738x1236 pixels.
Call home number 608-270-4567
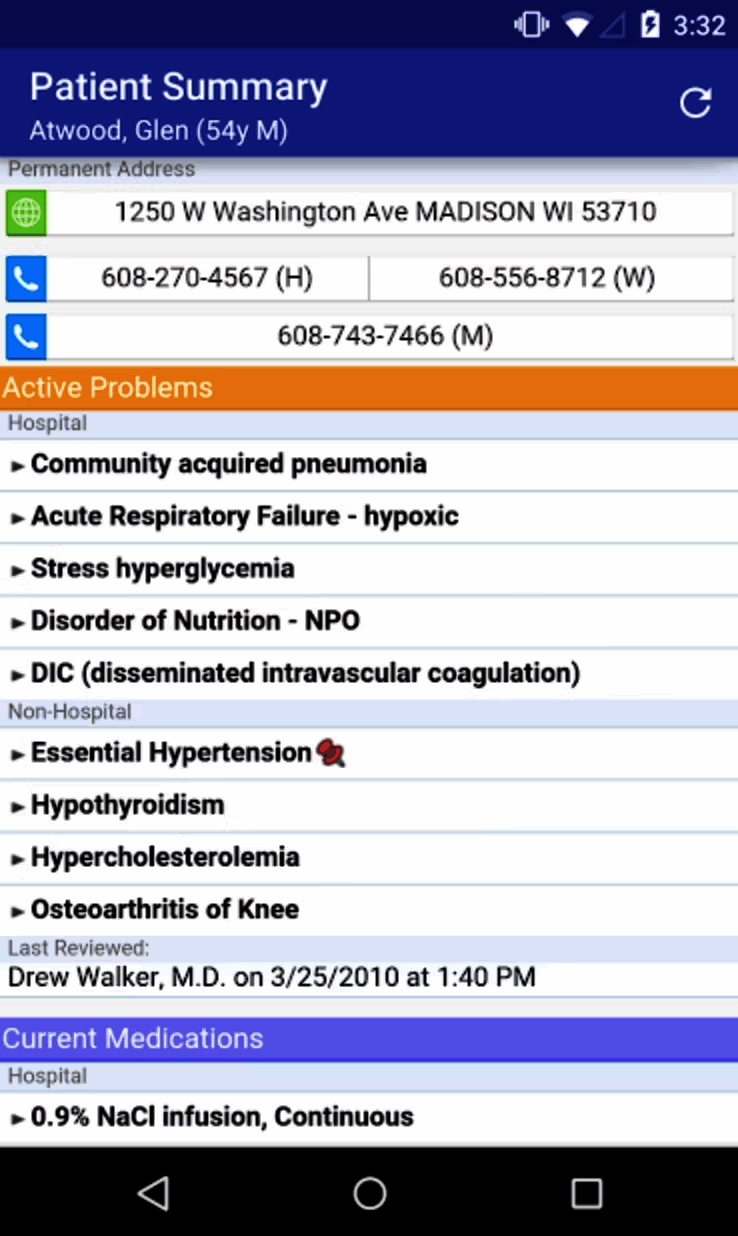tap(207, 278)
